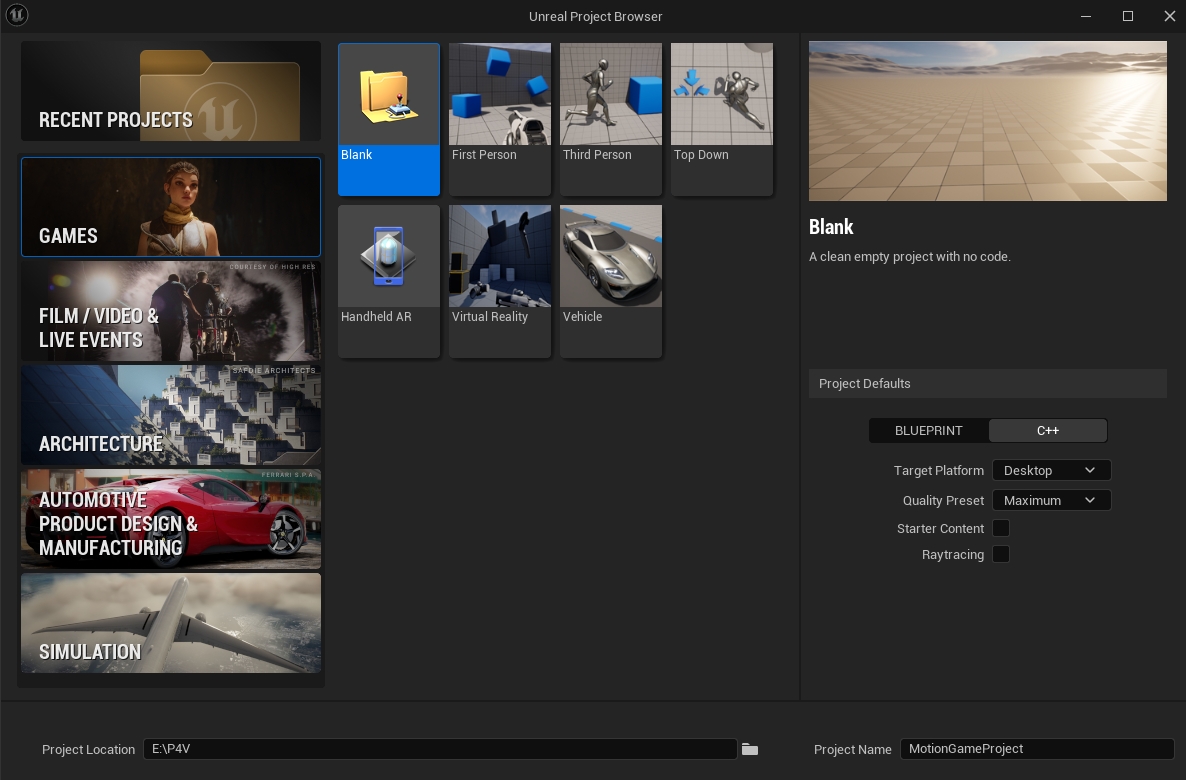Click the Project Name input field
1186x780 pixels.
click(x=1036, y=749)
